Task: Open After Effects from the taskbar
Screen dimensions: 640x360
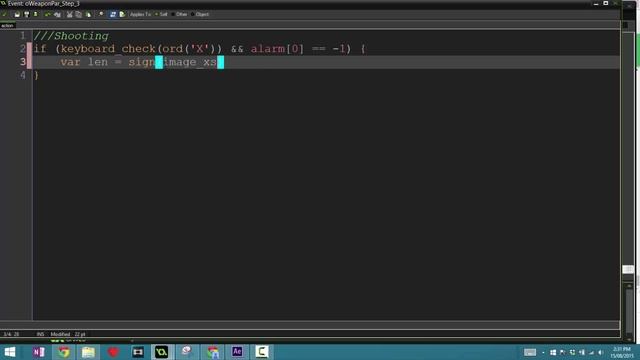Action: [237, 352]
